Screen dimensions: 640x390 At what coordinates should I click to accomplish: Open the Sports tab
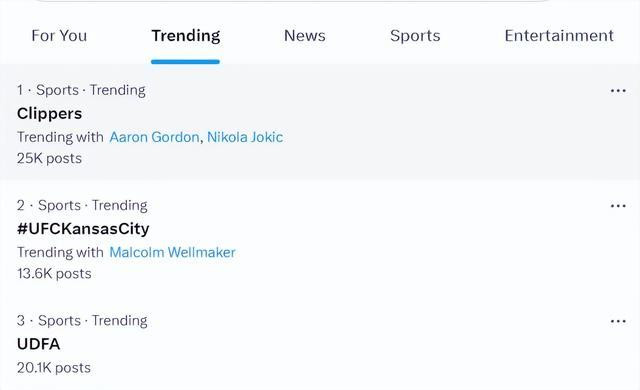click(x=415, y=36)
